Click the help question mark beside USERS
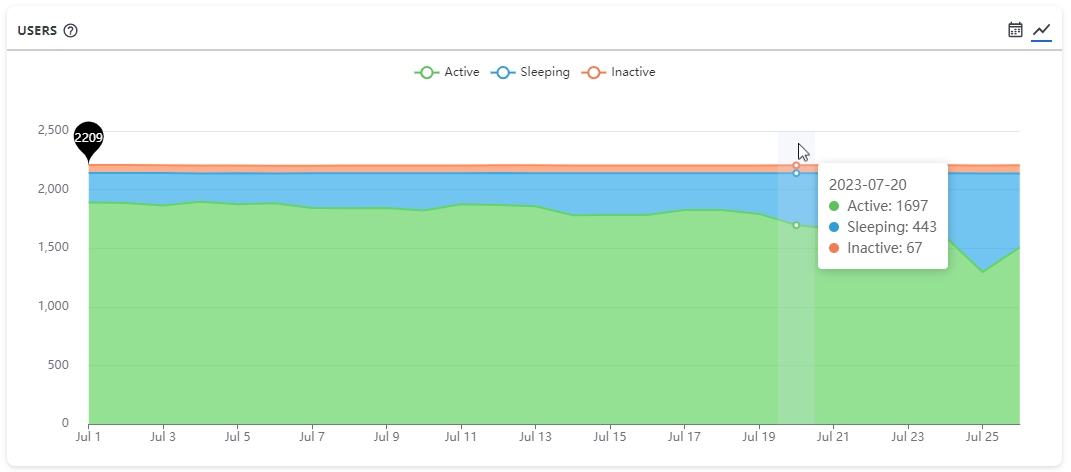Viewport: 1071px width, 472px height. click(x=70, y=30)
